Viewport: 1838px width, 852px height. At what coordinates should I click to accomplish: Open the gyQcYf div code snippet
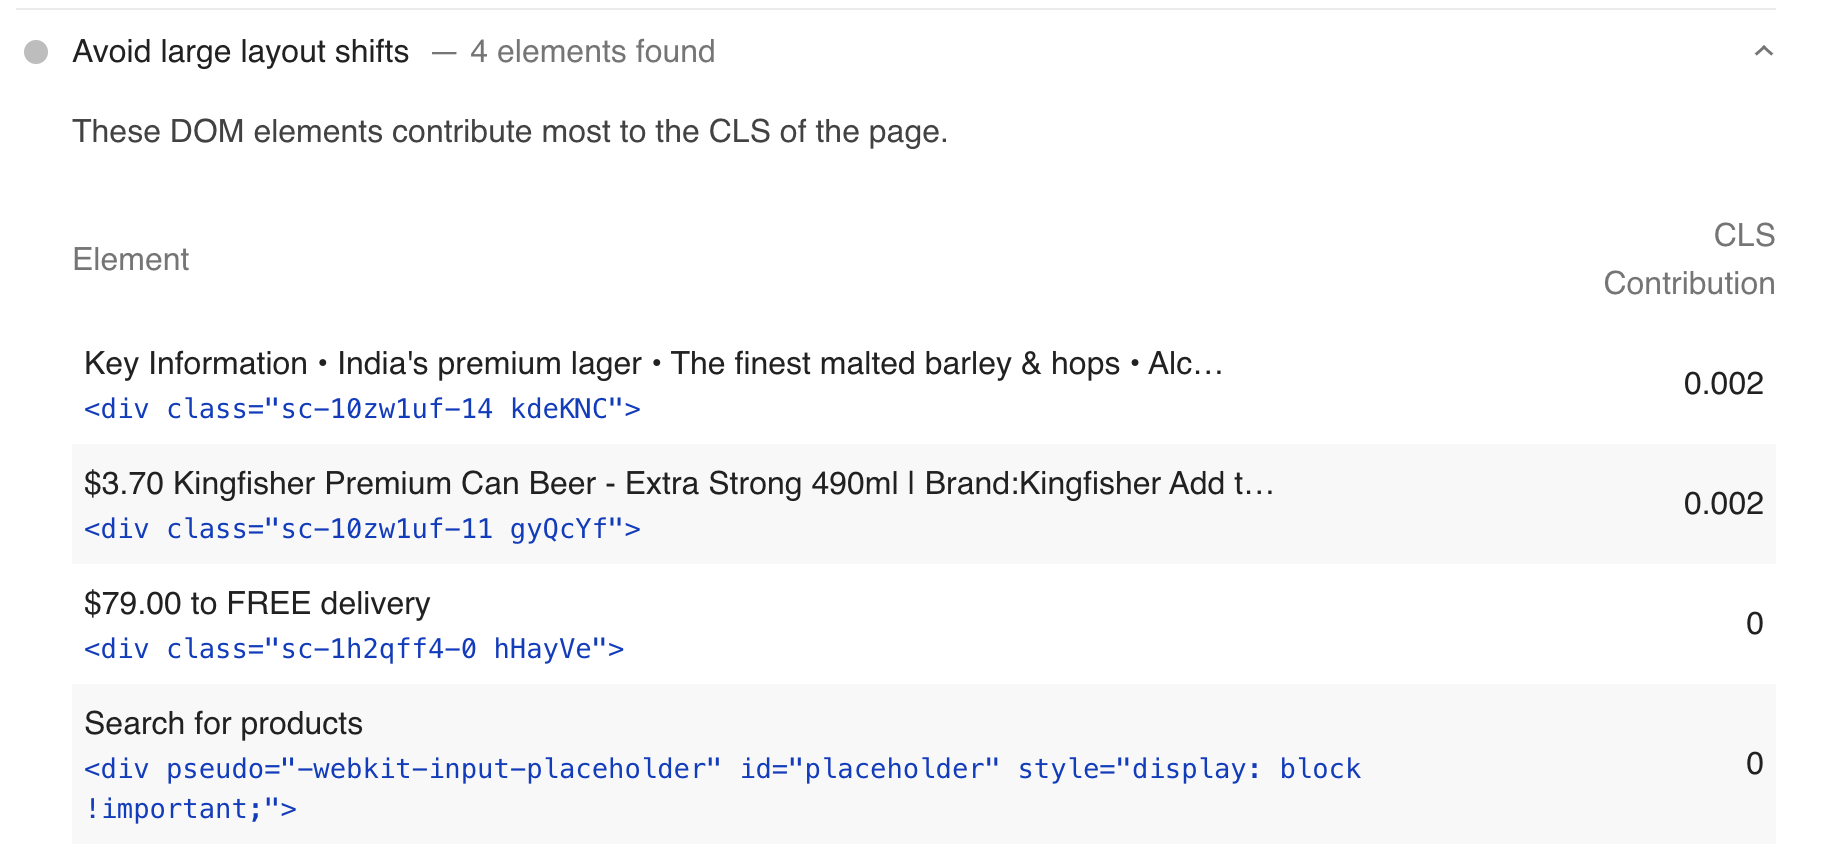tap(362, 529)
